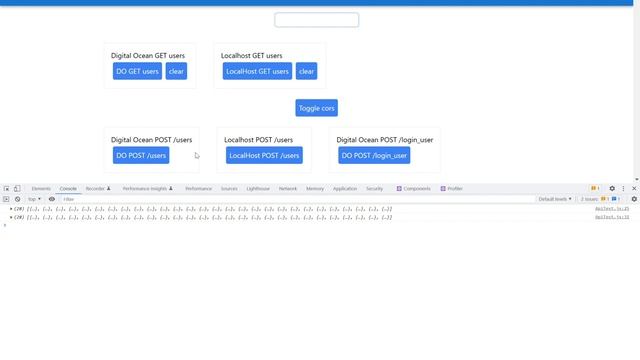Open console settings gear beside the issues count
Screen dimensions: 640x360
(634, 199)
